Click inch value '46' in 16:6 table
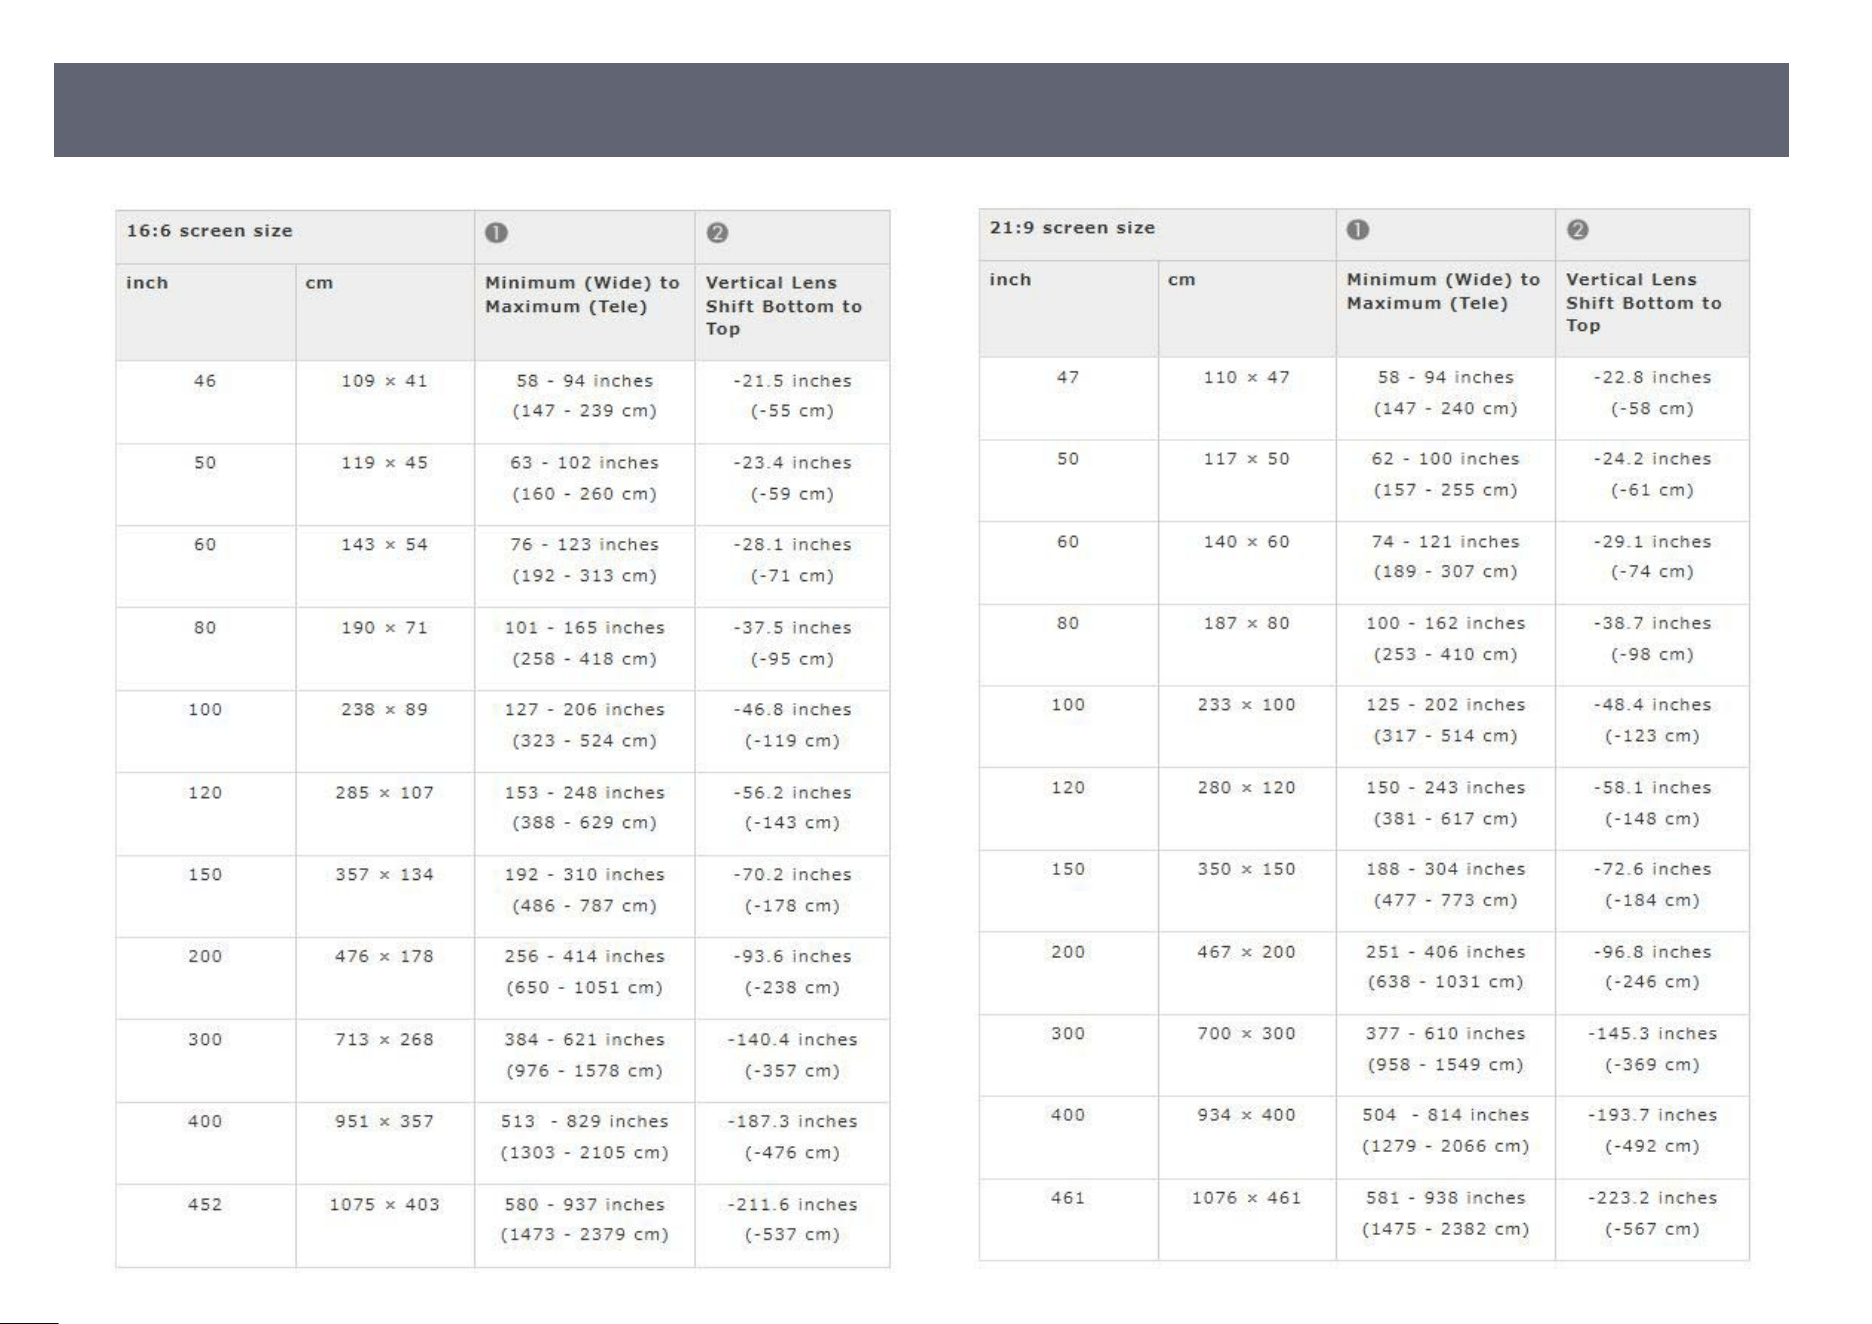Screen dimensions: 1872x1324 point(205,381)
